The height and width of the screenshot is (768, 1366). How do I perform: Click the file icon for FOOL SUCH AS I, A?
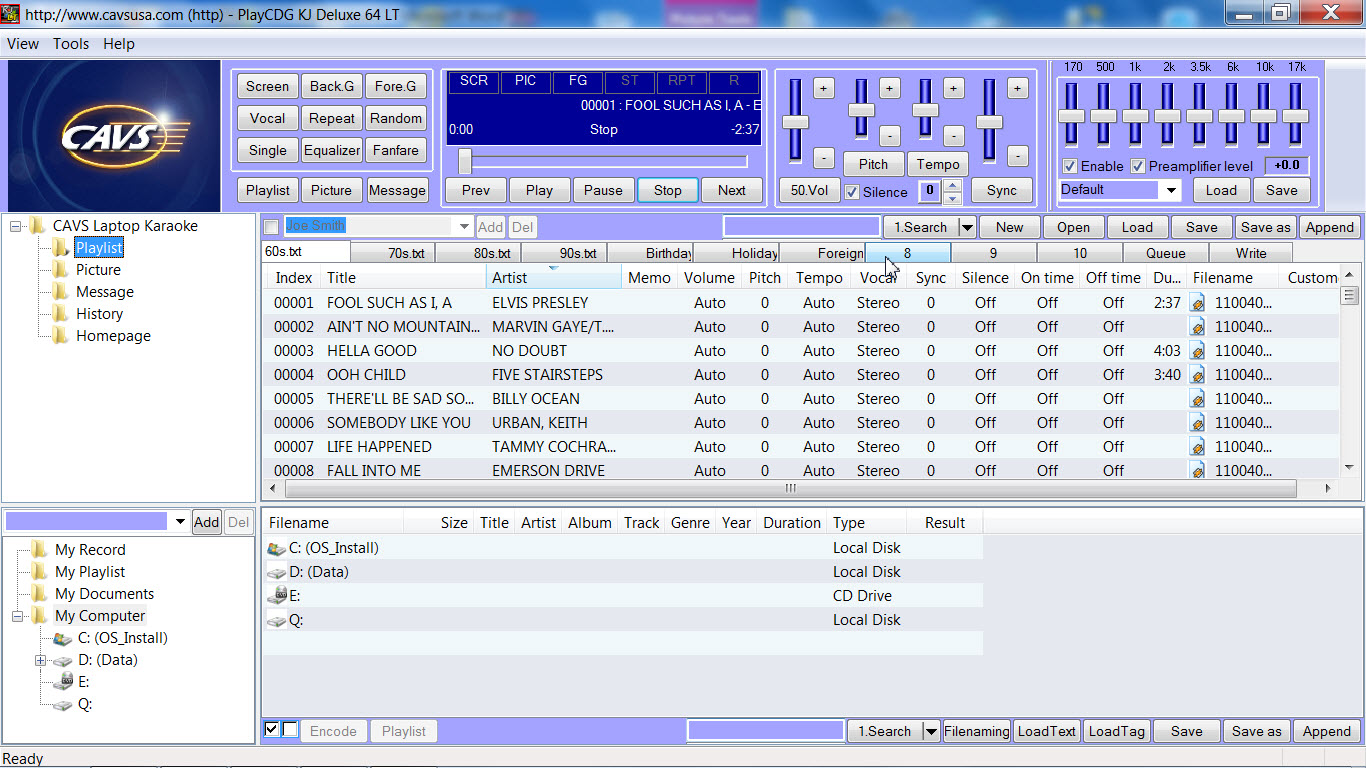pos(1197,302)
